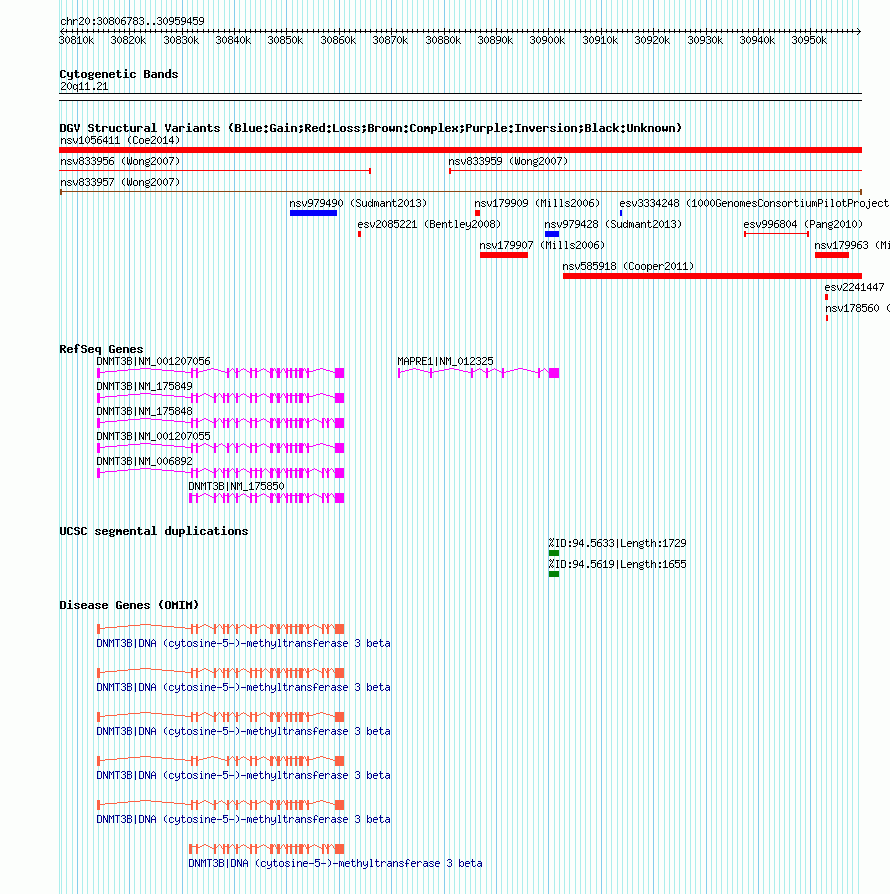
Task: Select variant nsv833957 (Wong2007)
Action: [120, 182]
